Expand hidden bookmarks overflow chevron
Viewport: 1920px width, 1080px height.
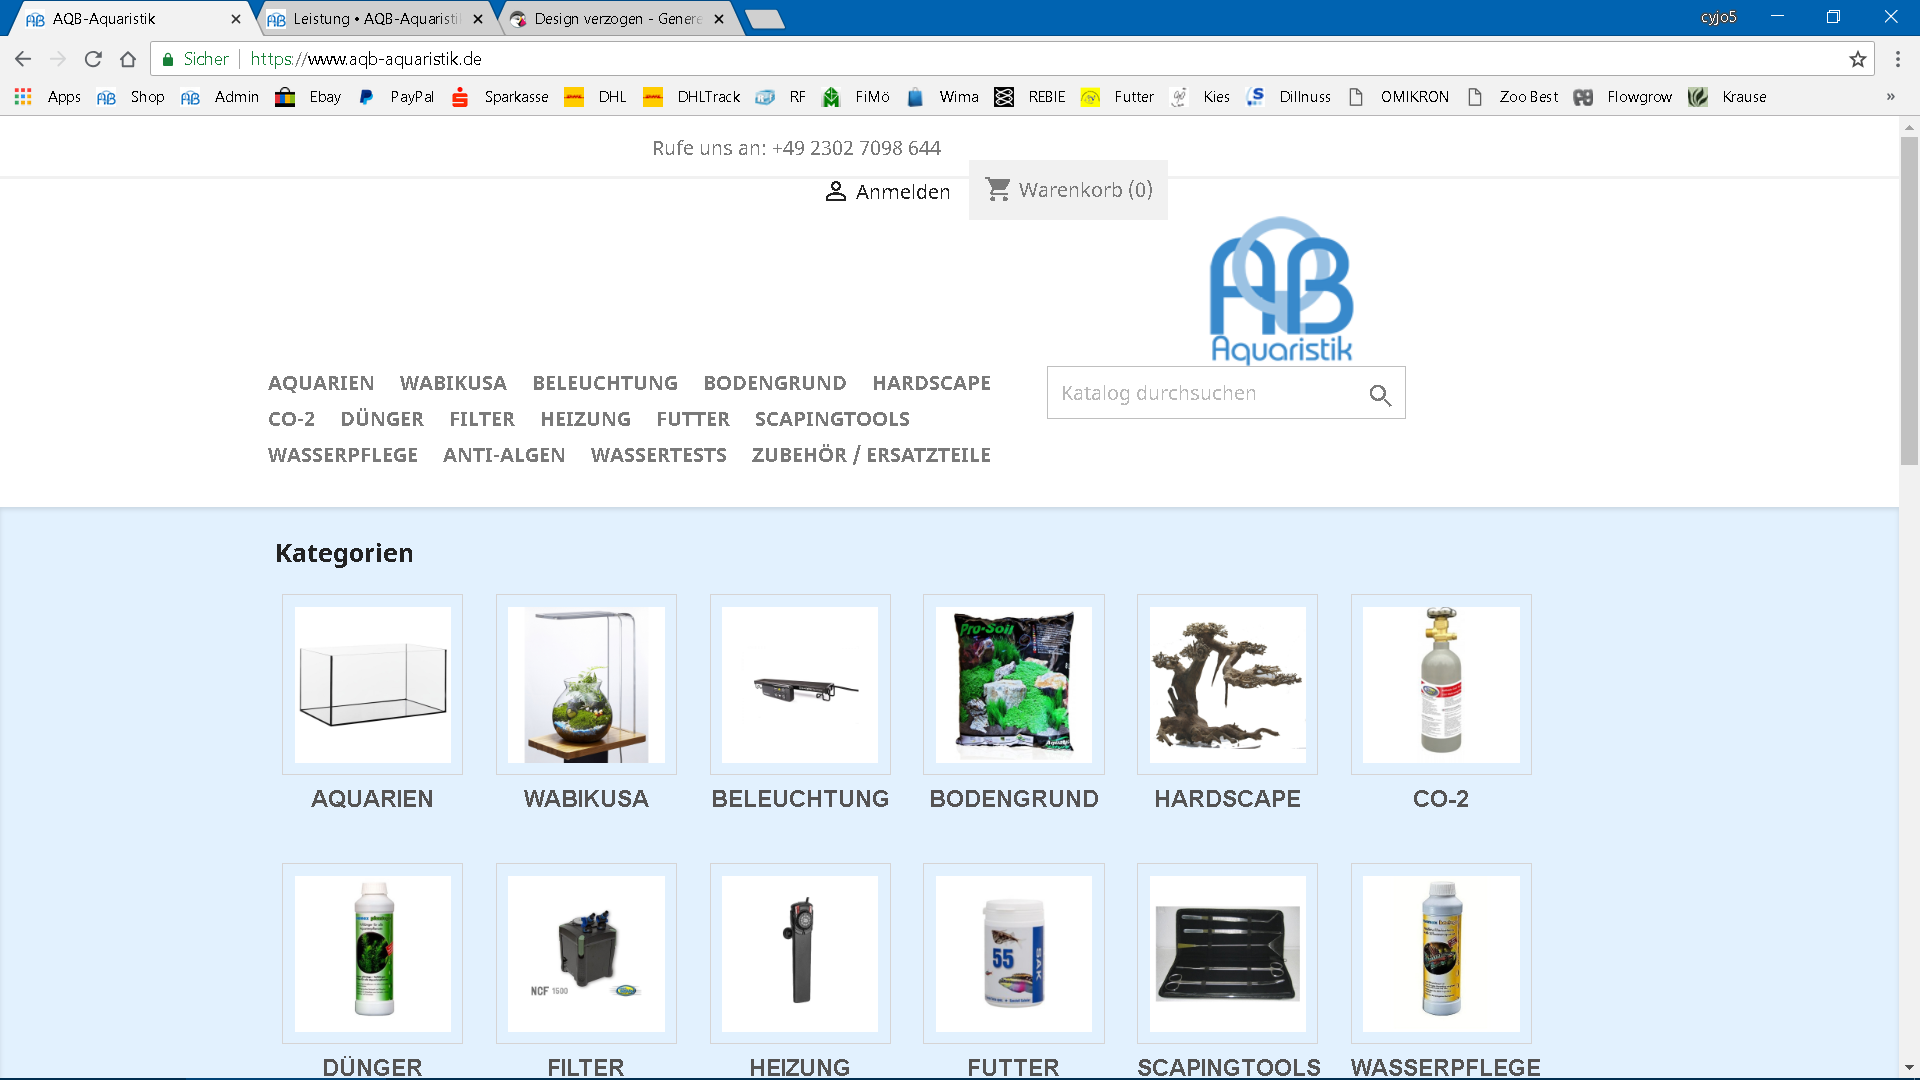point(1890,97)
